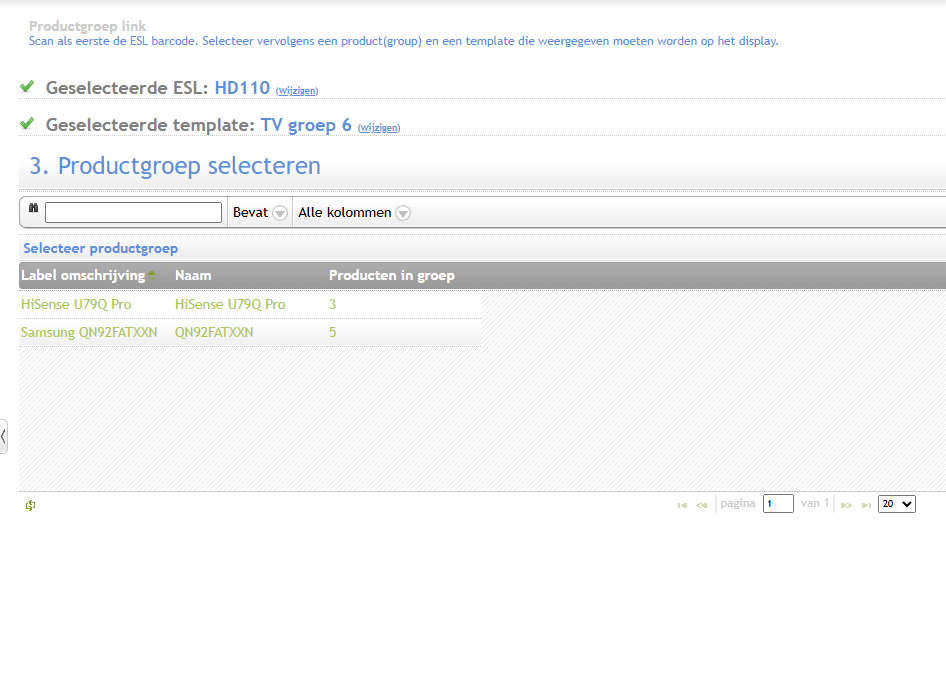Click wijzigen link next to ESL HD110

pyautogui.click(x=297, y=91)
